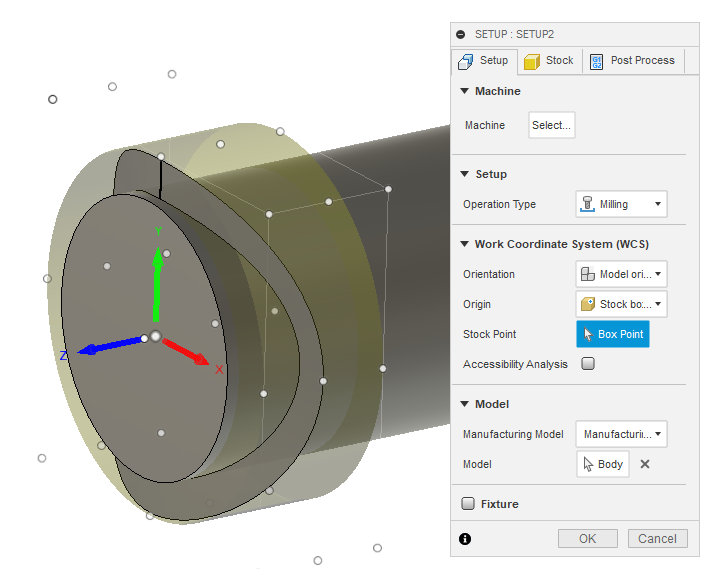Open the Stock tab
Viewport: 711px width, 569px height.
coord(550,61)
